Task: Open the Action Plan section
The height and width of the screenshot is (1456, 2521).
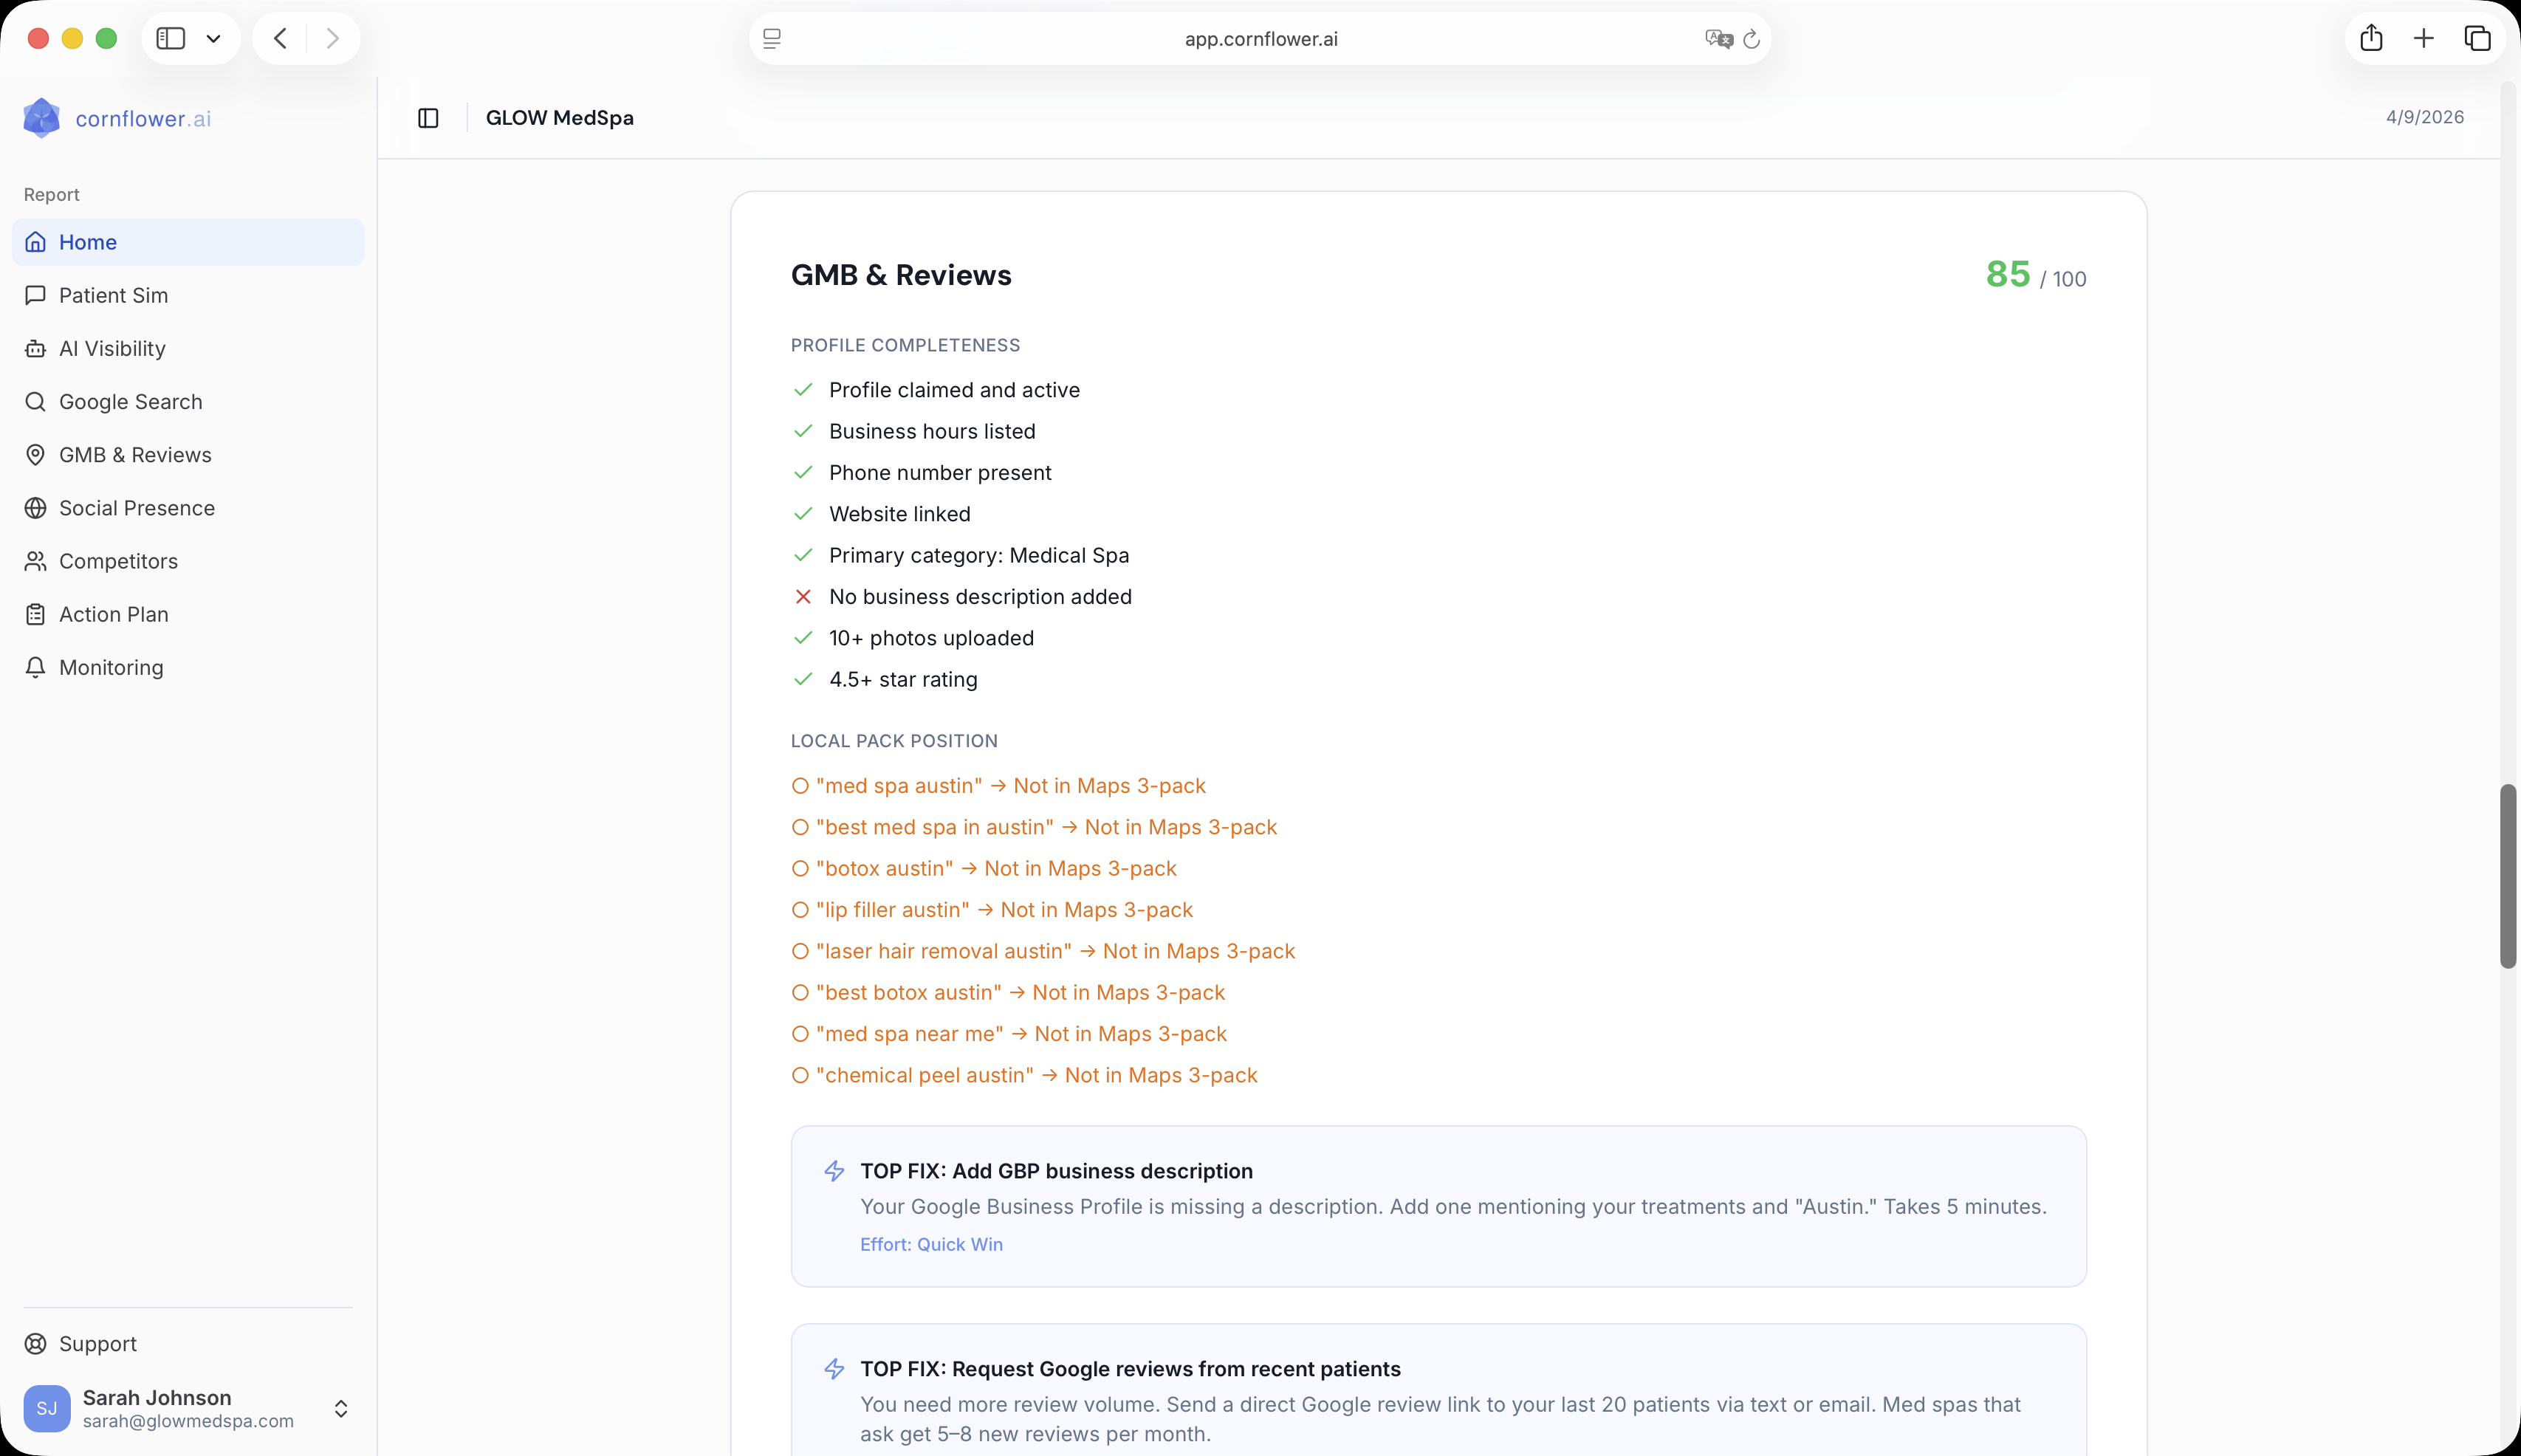Action: (113, 614)
